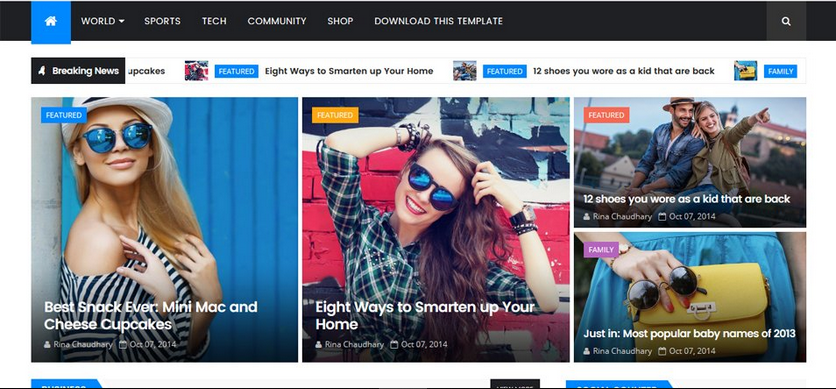Select FEATURED tag before Eight Ways ticker headline
This screenshot has width=836, height=389.
[x=236, y=71]
